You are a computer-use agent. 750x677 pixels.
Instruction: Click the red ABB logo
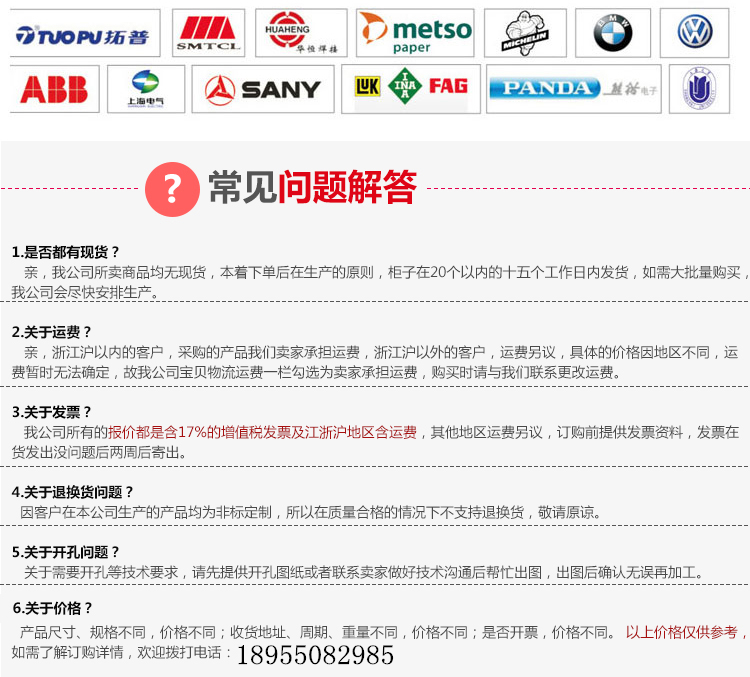pos(55,89)
